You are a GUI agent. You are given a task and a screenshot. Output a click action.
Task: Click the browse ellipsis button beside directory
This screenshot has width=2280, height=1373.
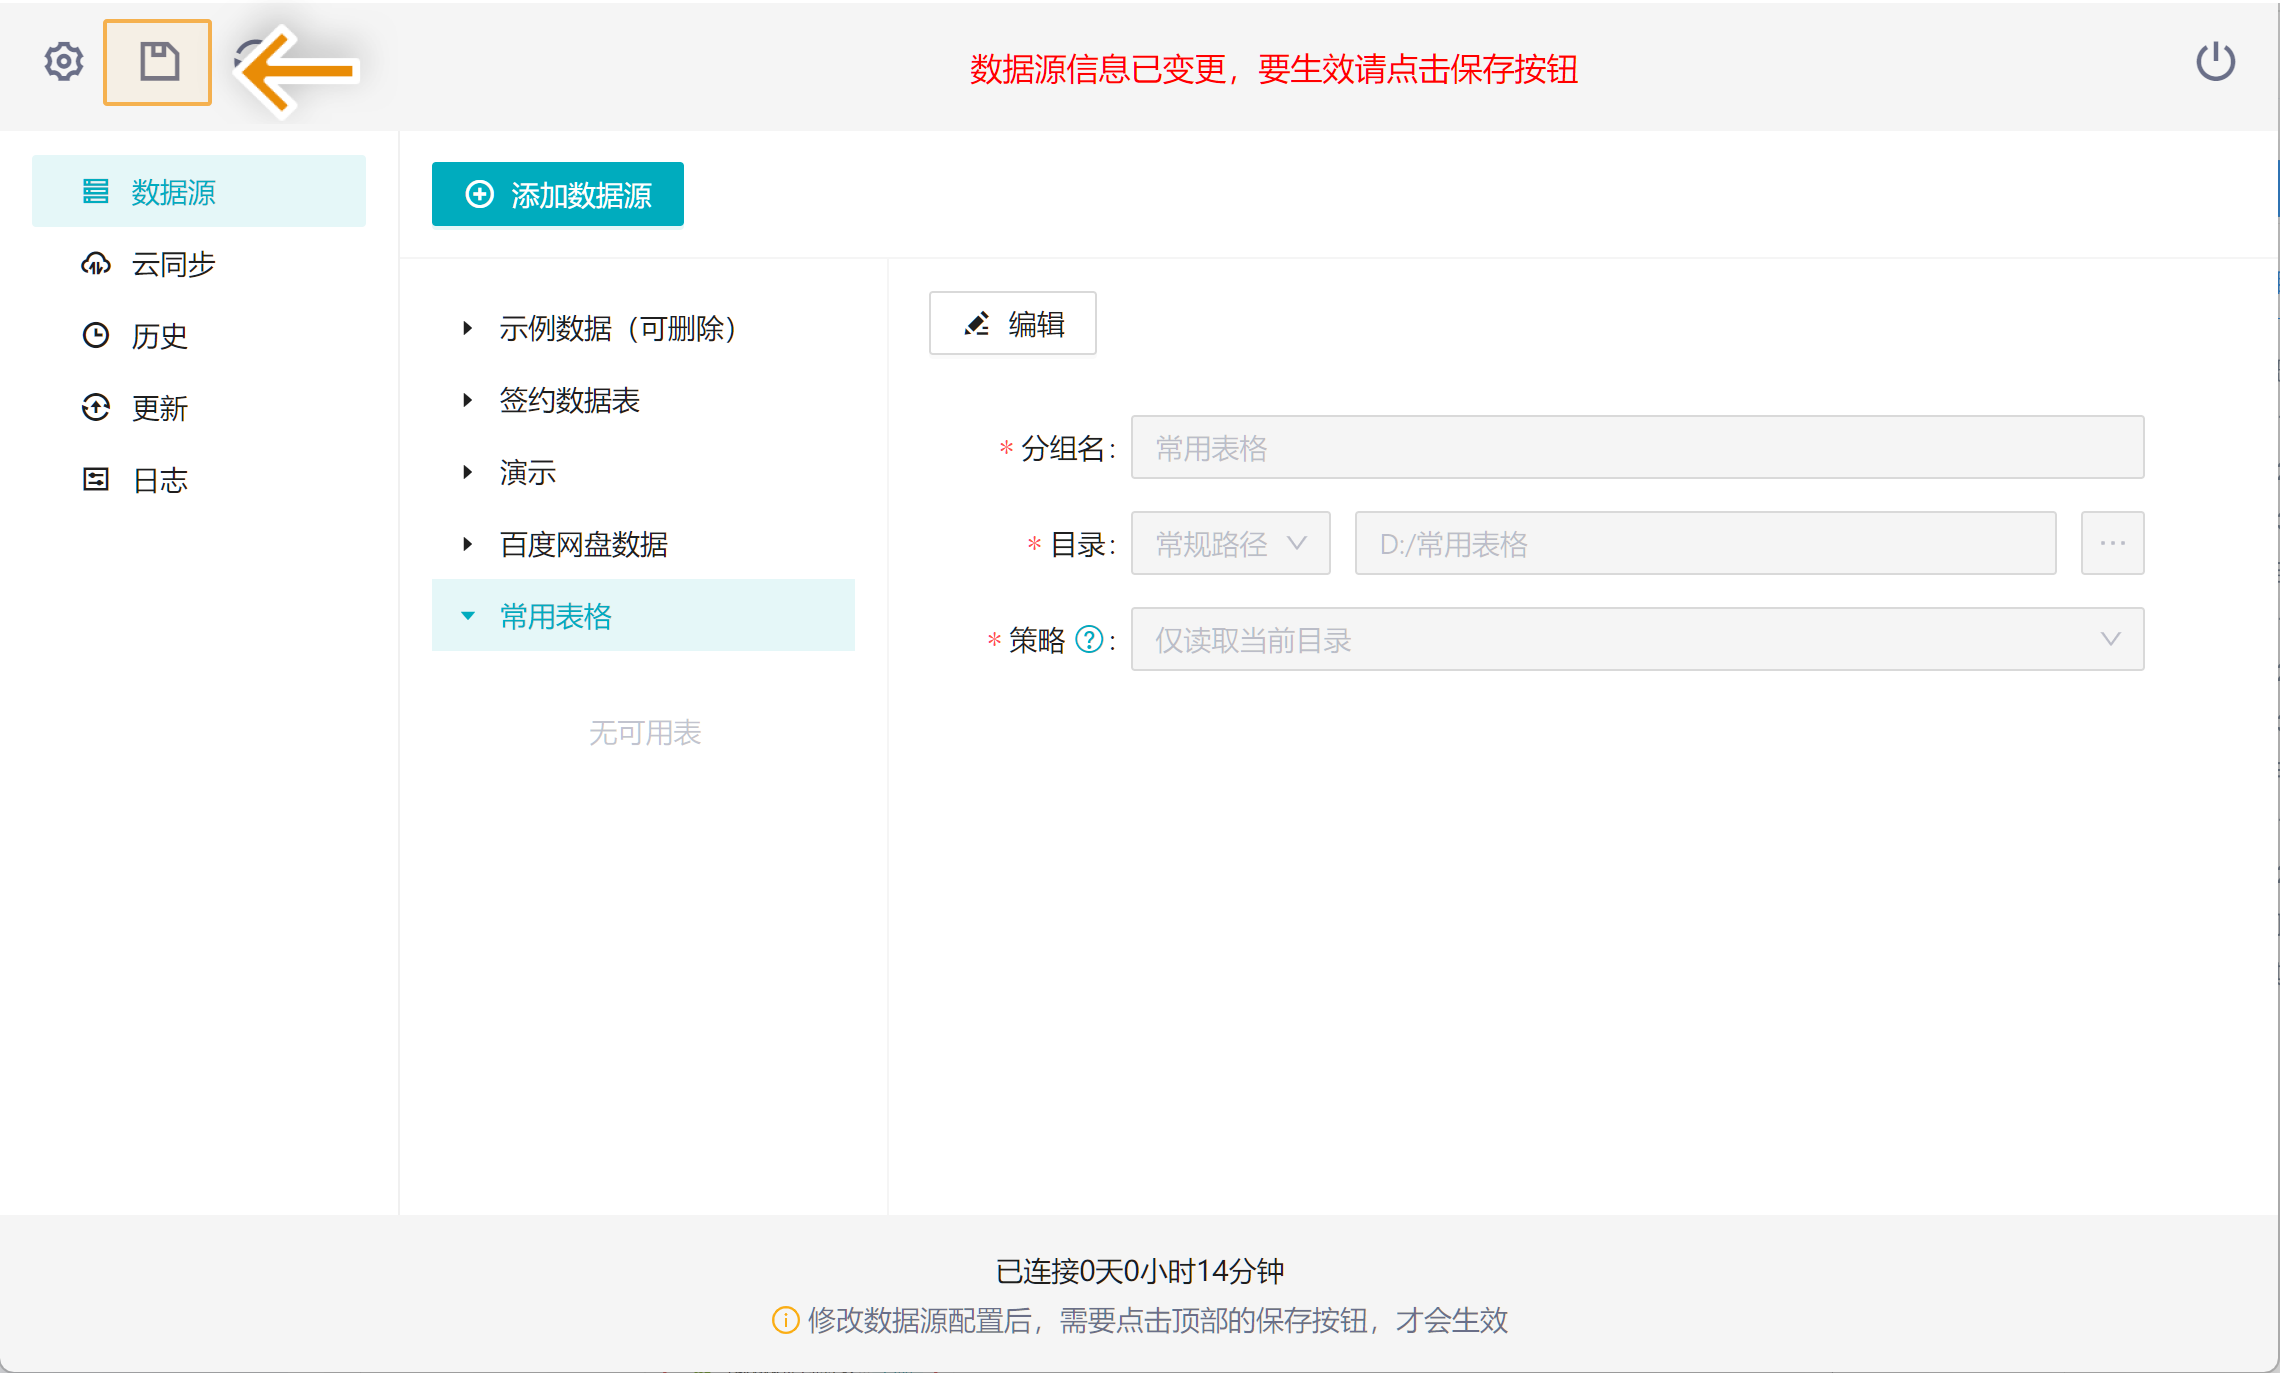click(2112, 544)
